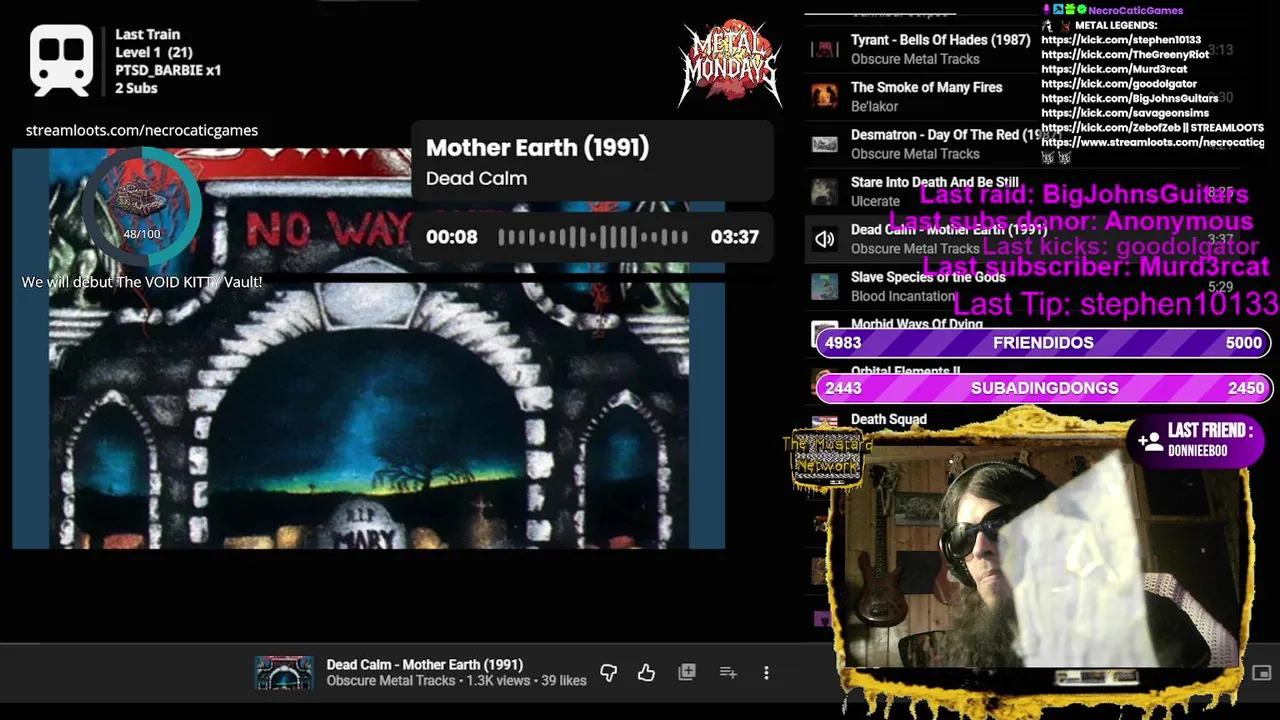Click Dead Calm artist in now-playing widget
The image size is (1280, 720).
[476, 178]
